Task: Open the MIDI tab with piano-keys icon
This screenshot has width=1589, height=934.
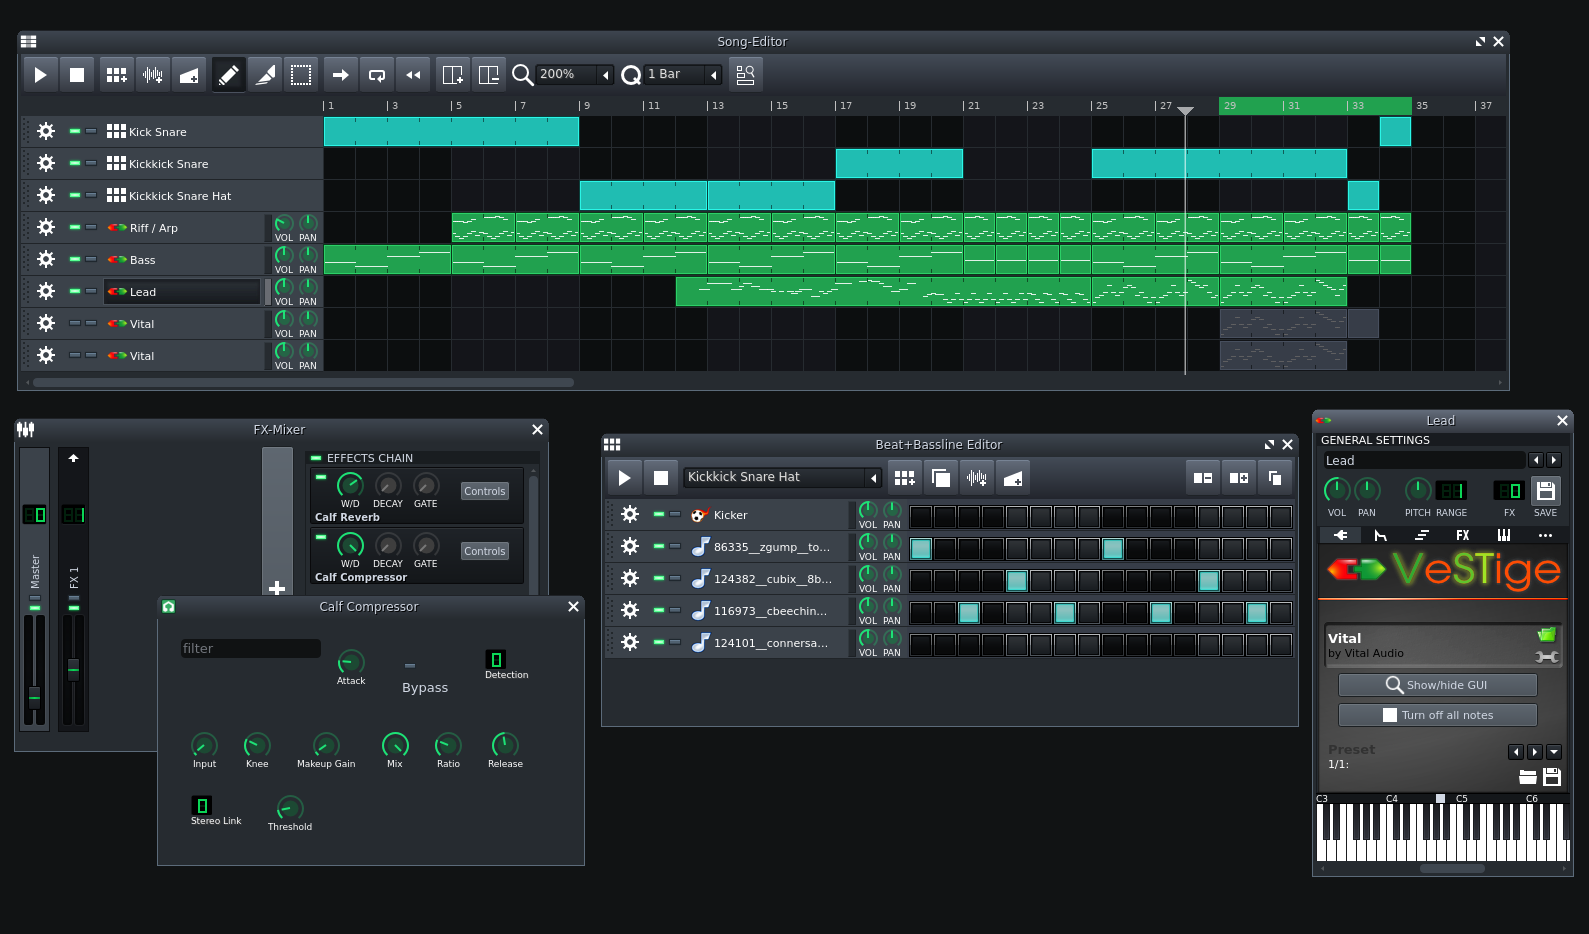Action: click(1503, 535)
